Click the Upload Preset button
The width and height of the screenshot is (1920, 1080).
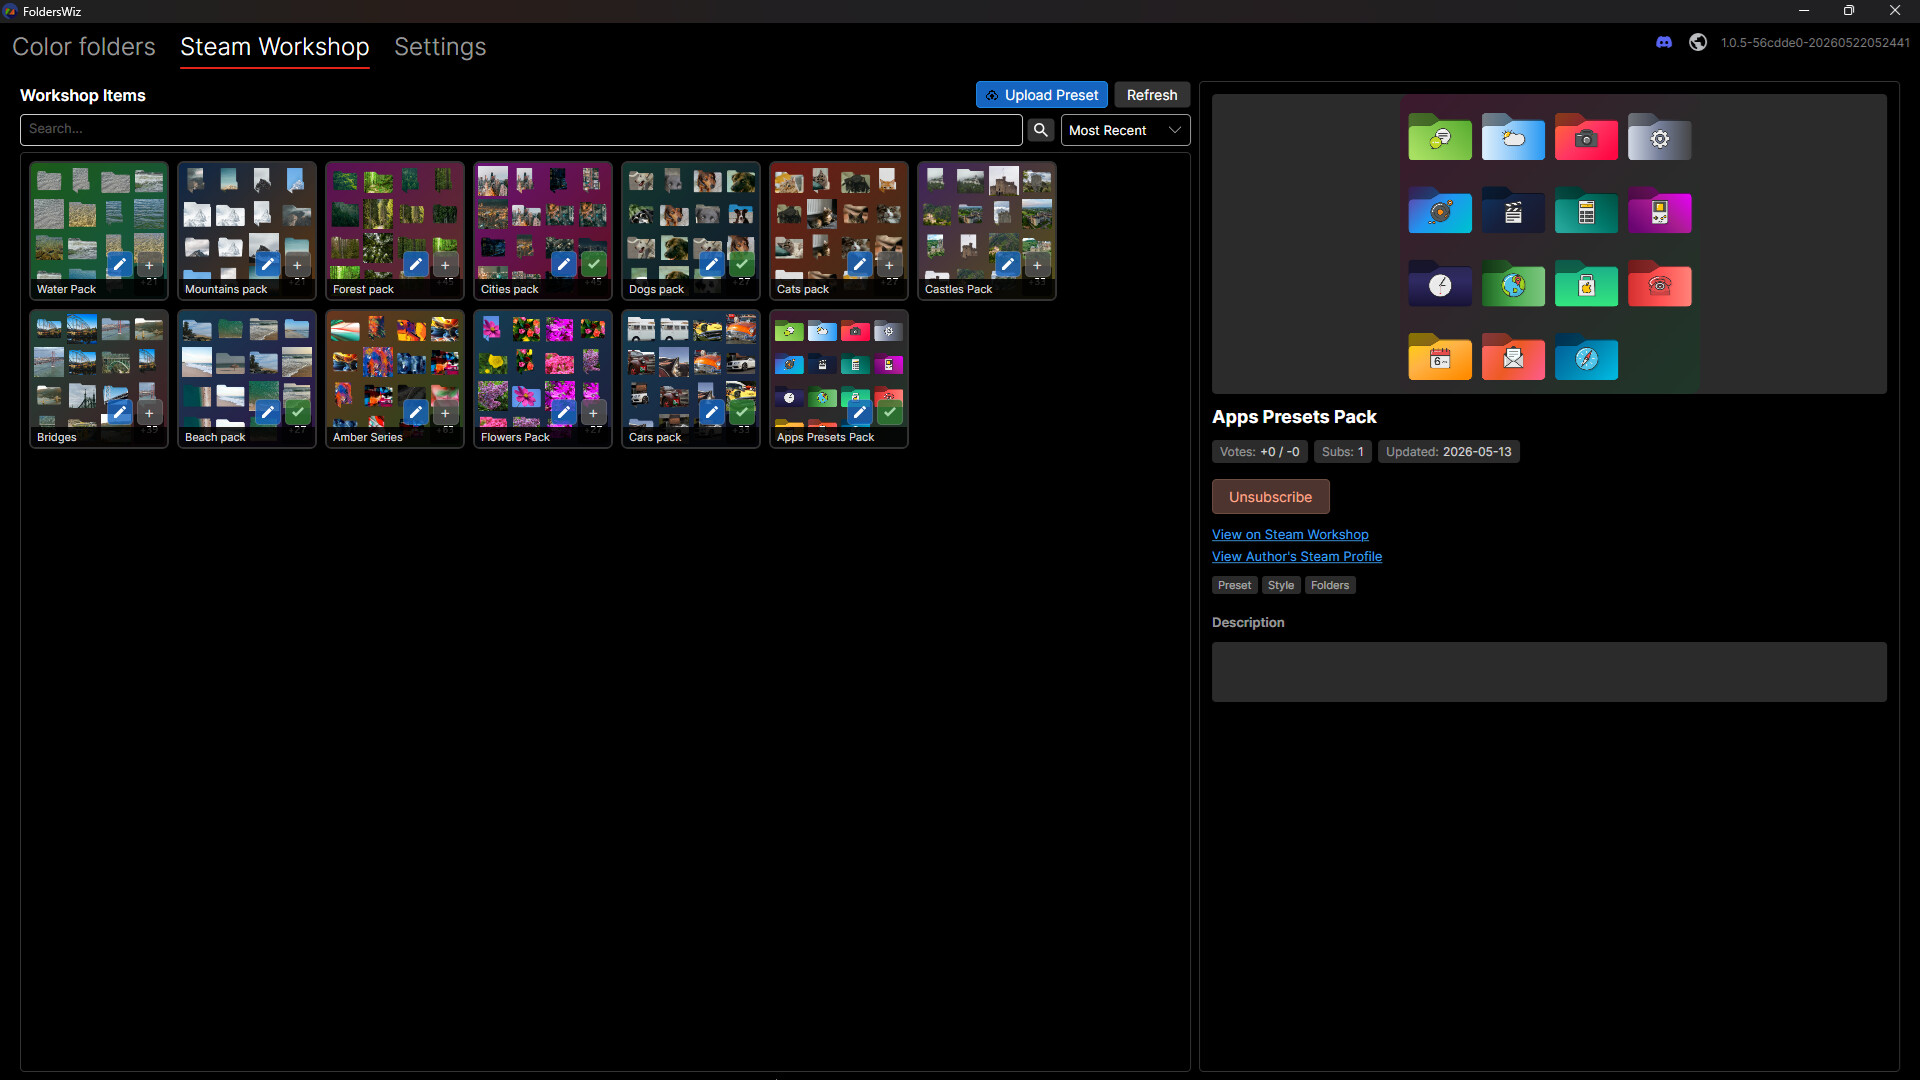click(x=1042, y=95)
